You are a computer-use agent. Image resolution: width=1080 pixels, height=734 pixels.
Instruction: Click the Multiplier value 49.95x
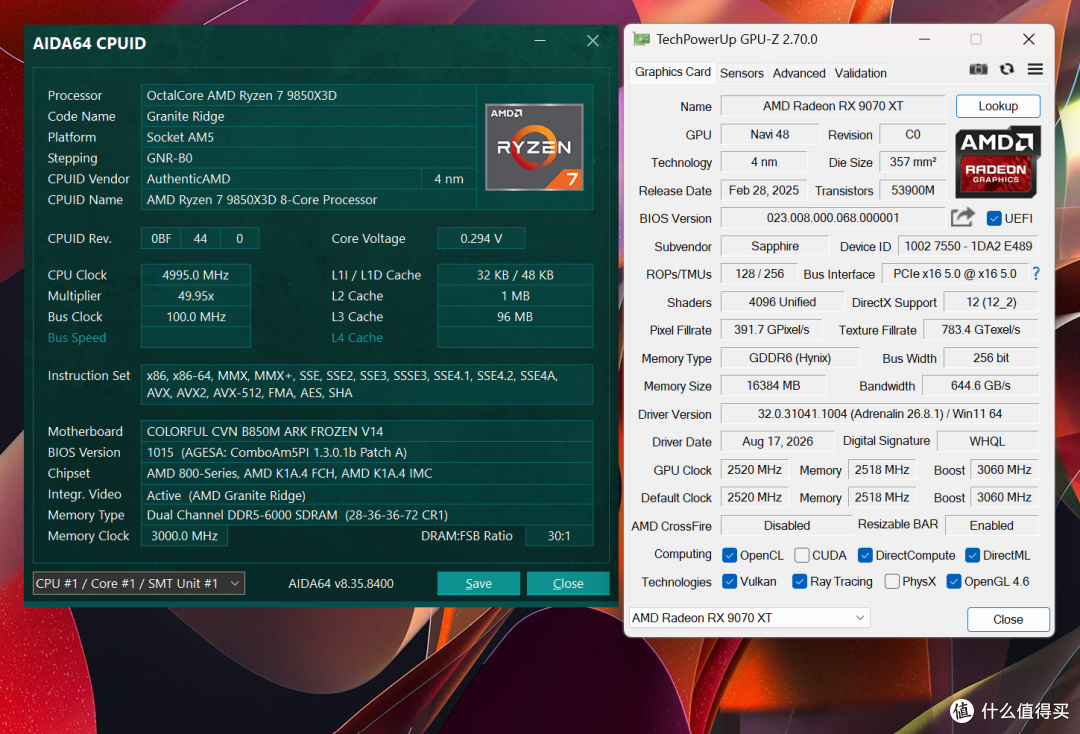click(x=196, y=295)
